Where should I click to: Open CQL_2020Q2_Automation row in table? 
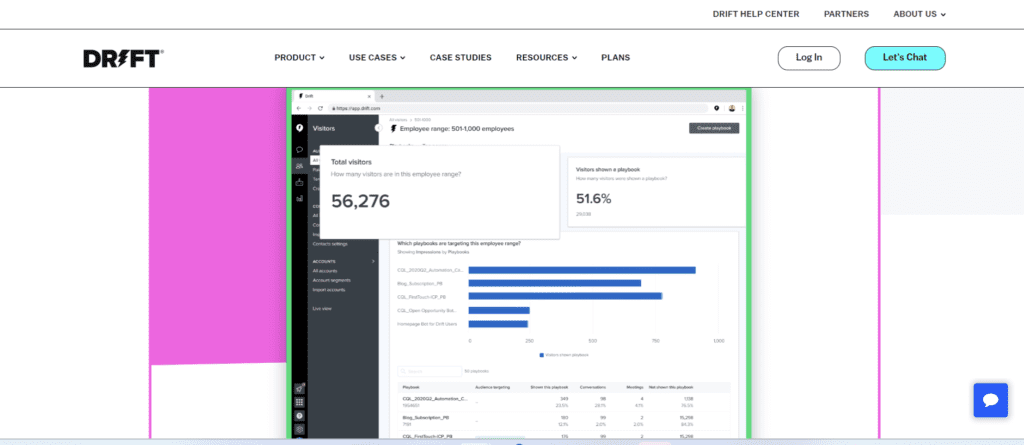pos(565,402)
